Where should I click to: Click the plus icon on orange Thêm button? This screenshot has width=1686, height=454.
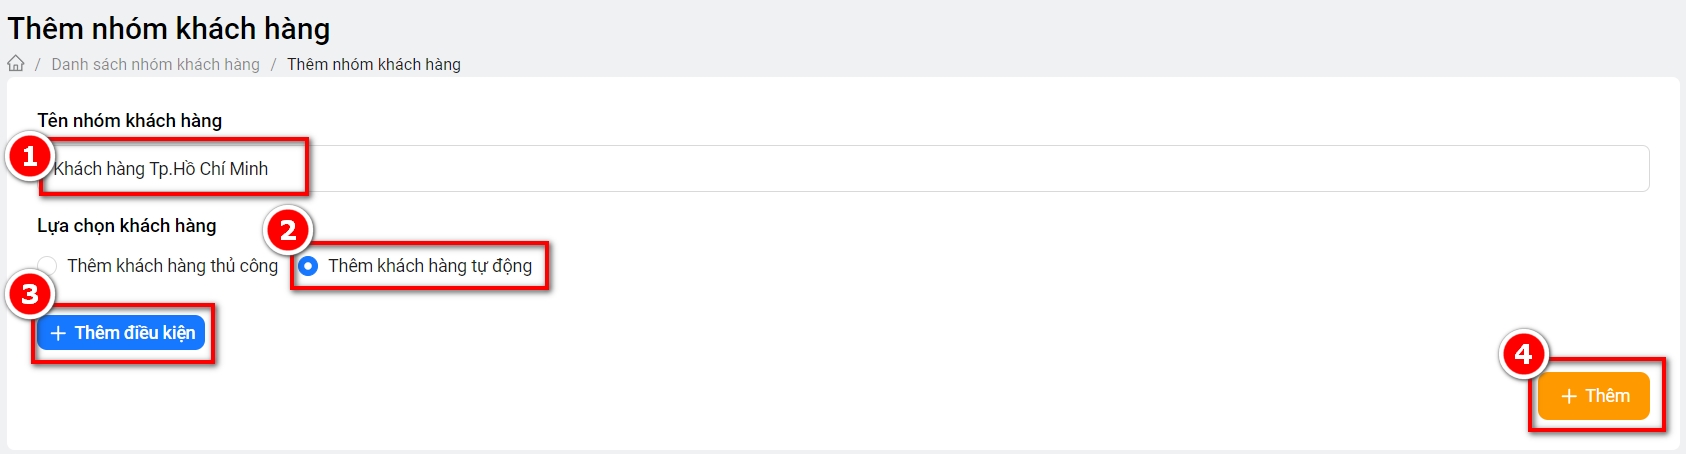tap(1569, 397)
